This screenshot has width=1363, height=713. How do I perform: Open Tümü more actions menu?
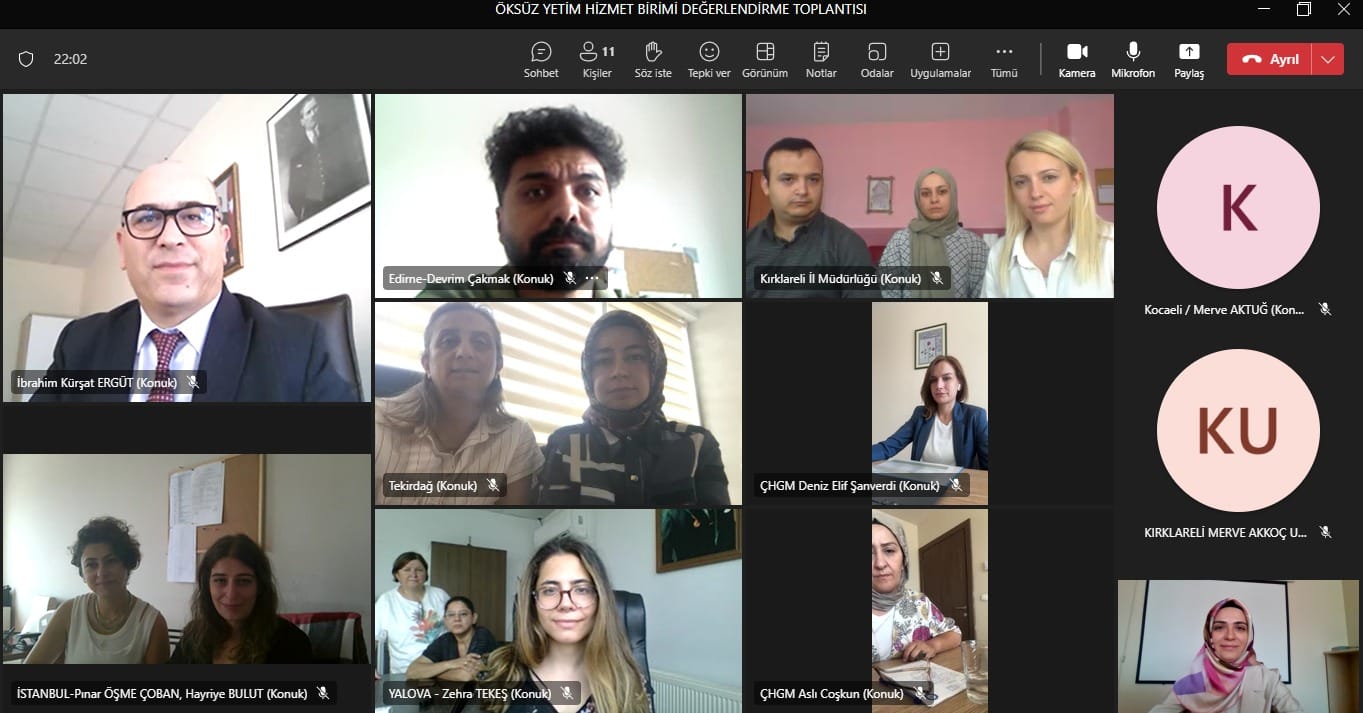coord(1004,60)
